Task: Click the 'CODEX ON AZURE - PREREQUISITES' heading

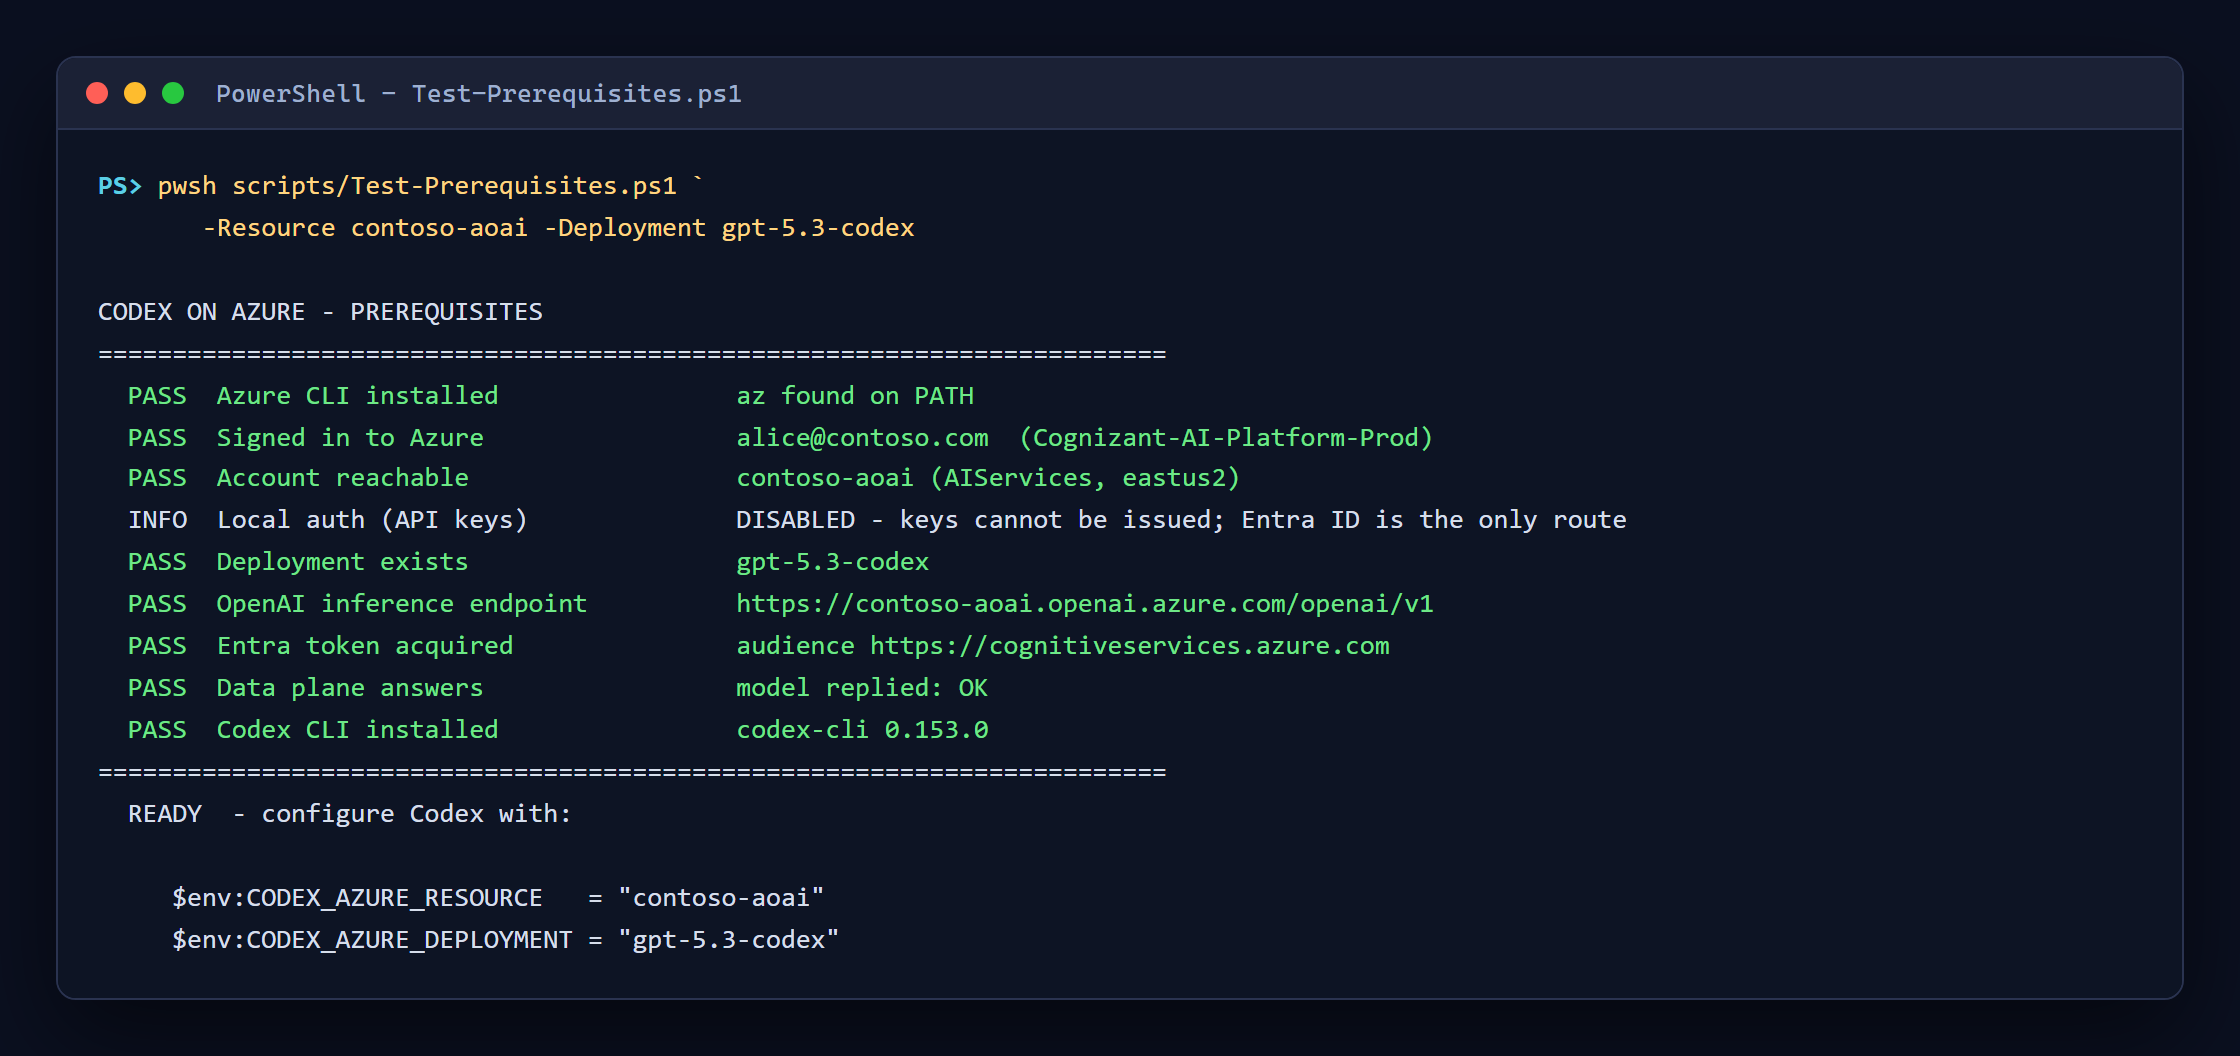Action: 320,312
